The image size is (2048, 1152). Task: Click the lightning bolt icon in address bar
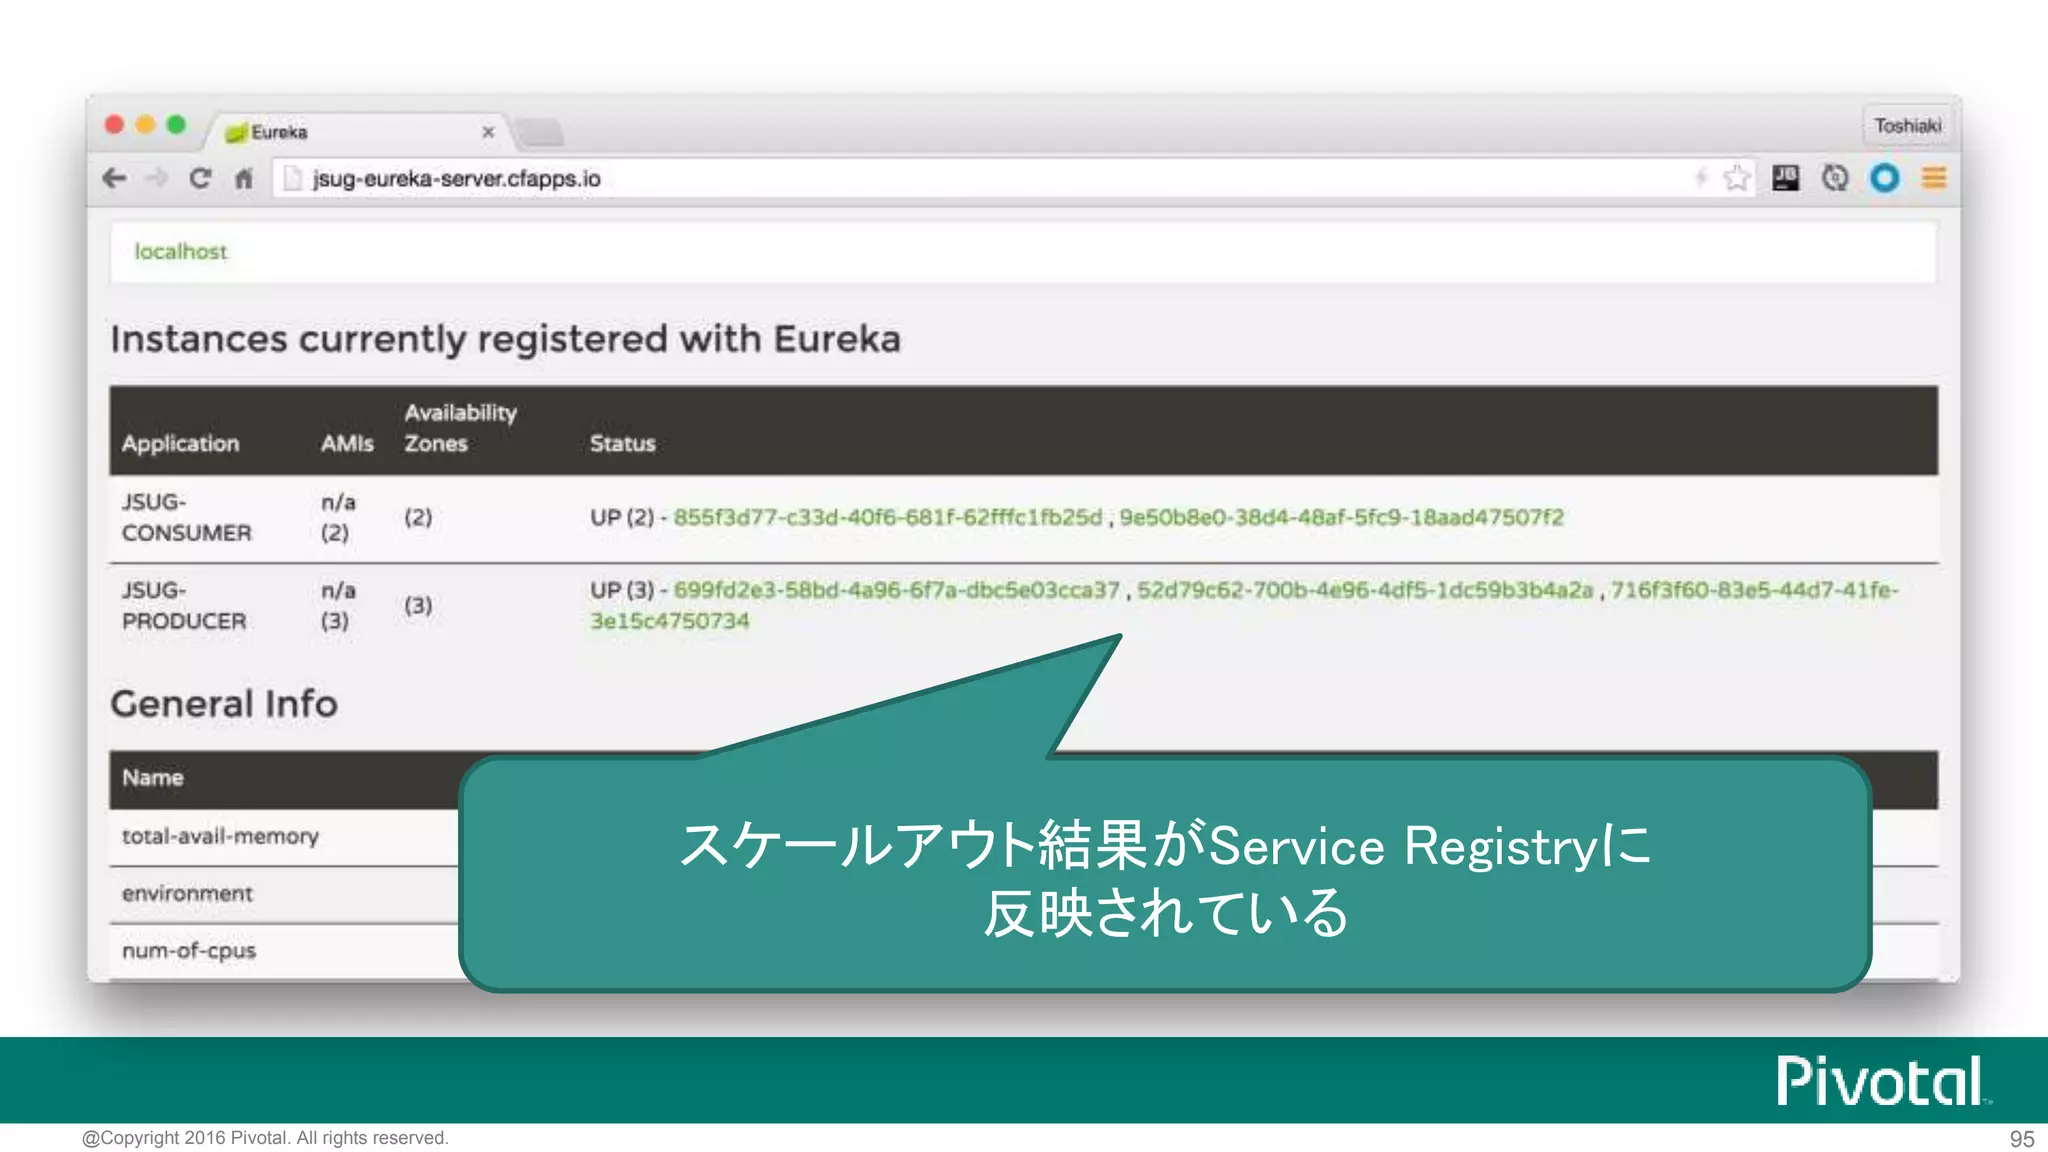point(1700,178)
